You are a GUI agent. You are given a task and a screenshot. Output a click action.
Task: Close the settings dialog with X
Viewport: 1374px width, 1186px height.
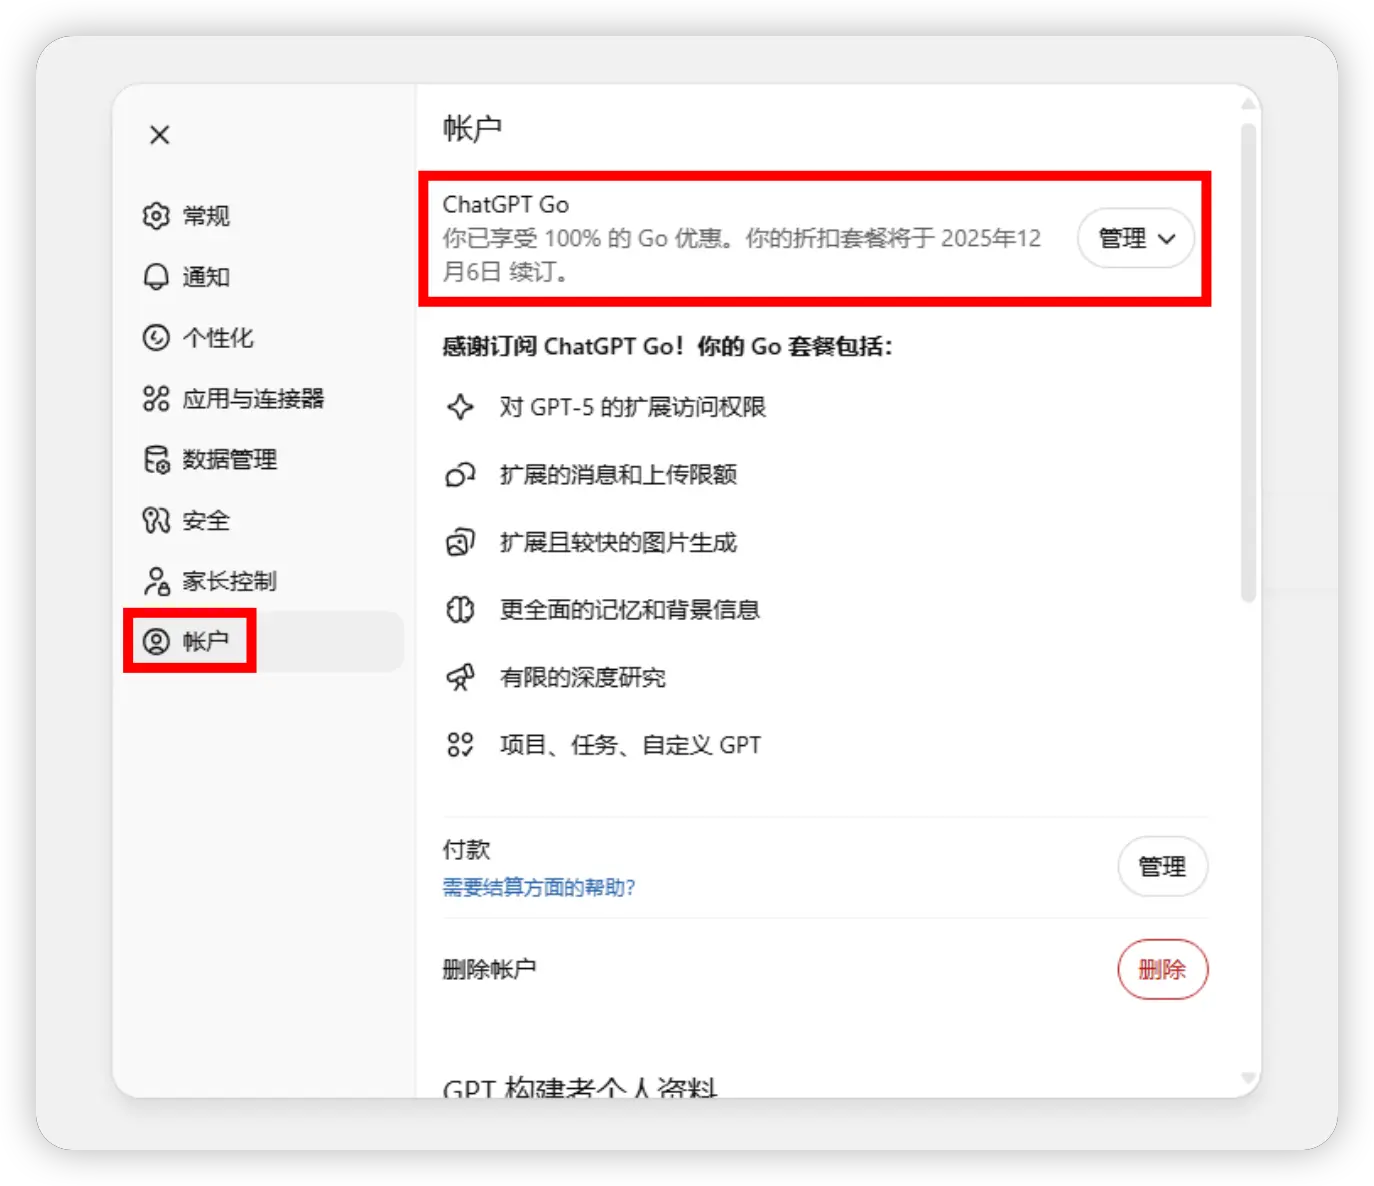click(160, 135)
